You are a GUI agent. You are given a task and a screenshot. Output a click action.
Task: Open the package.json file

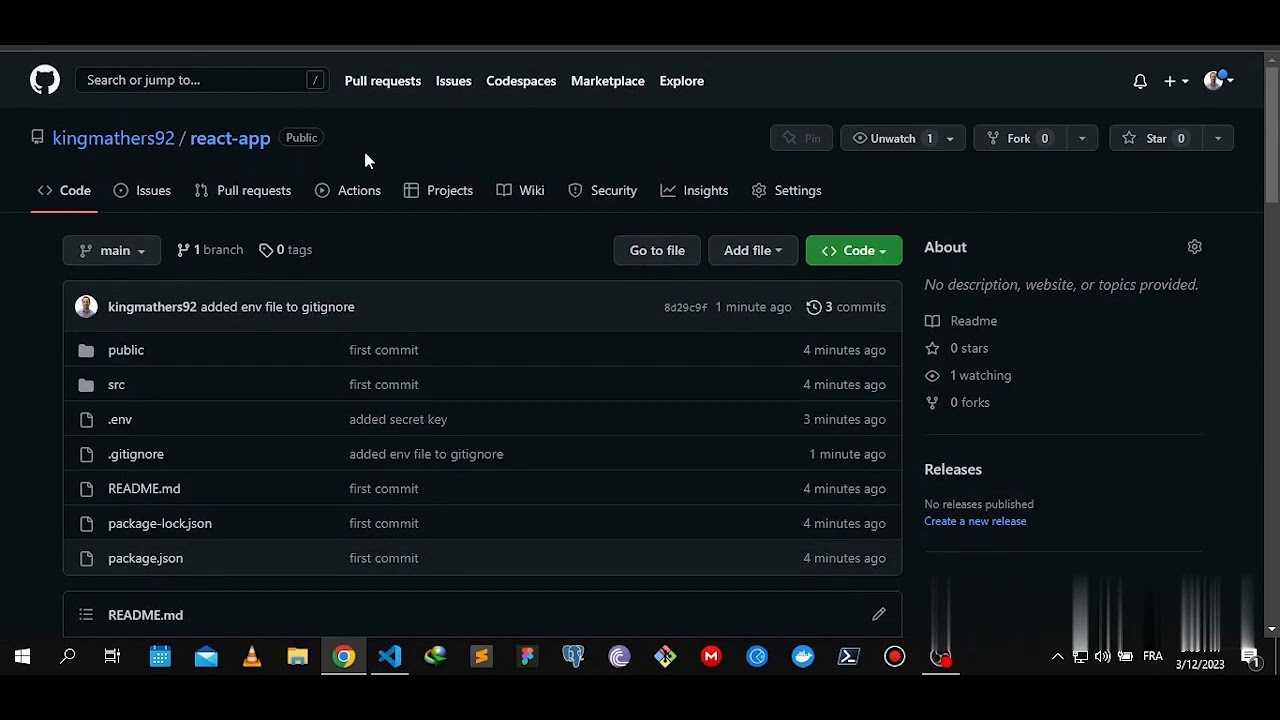click(145, 558)
